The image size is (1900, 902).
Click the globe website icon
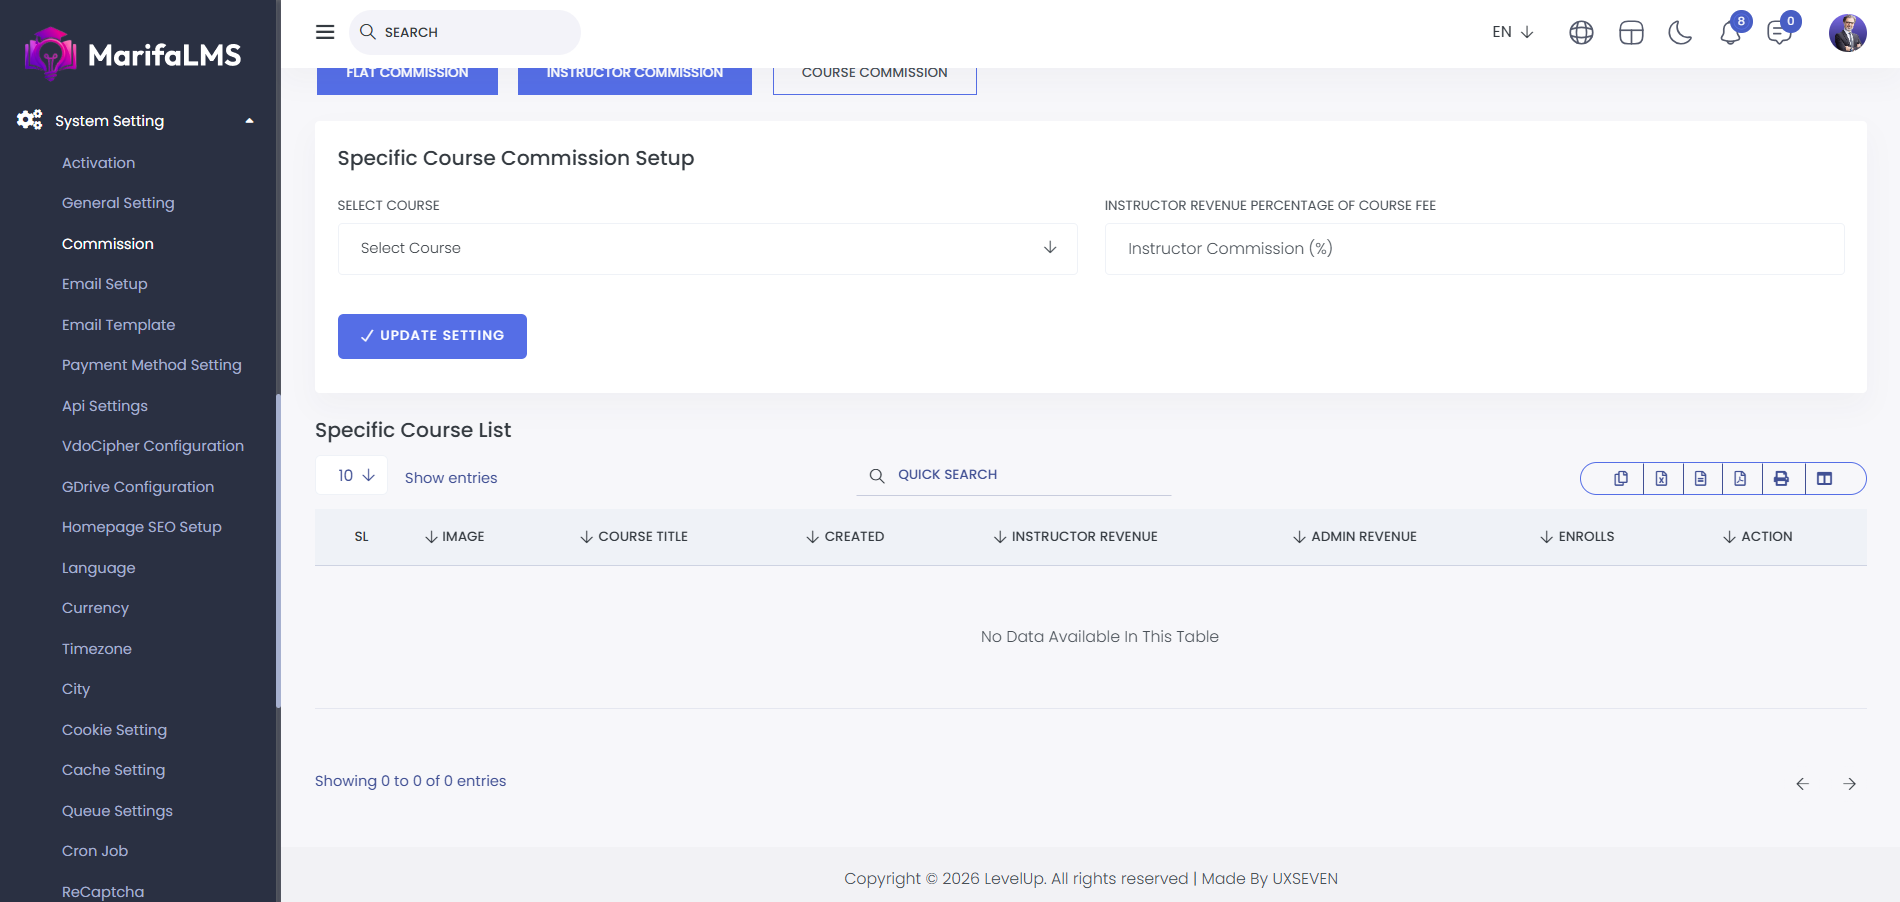point(1581,33)
